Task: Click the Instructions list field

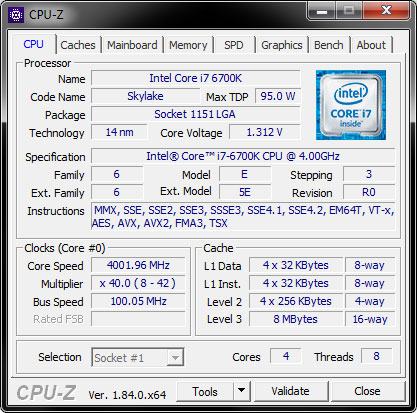Action: 243,217
